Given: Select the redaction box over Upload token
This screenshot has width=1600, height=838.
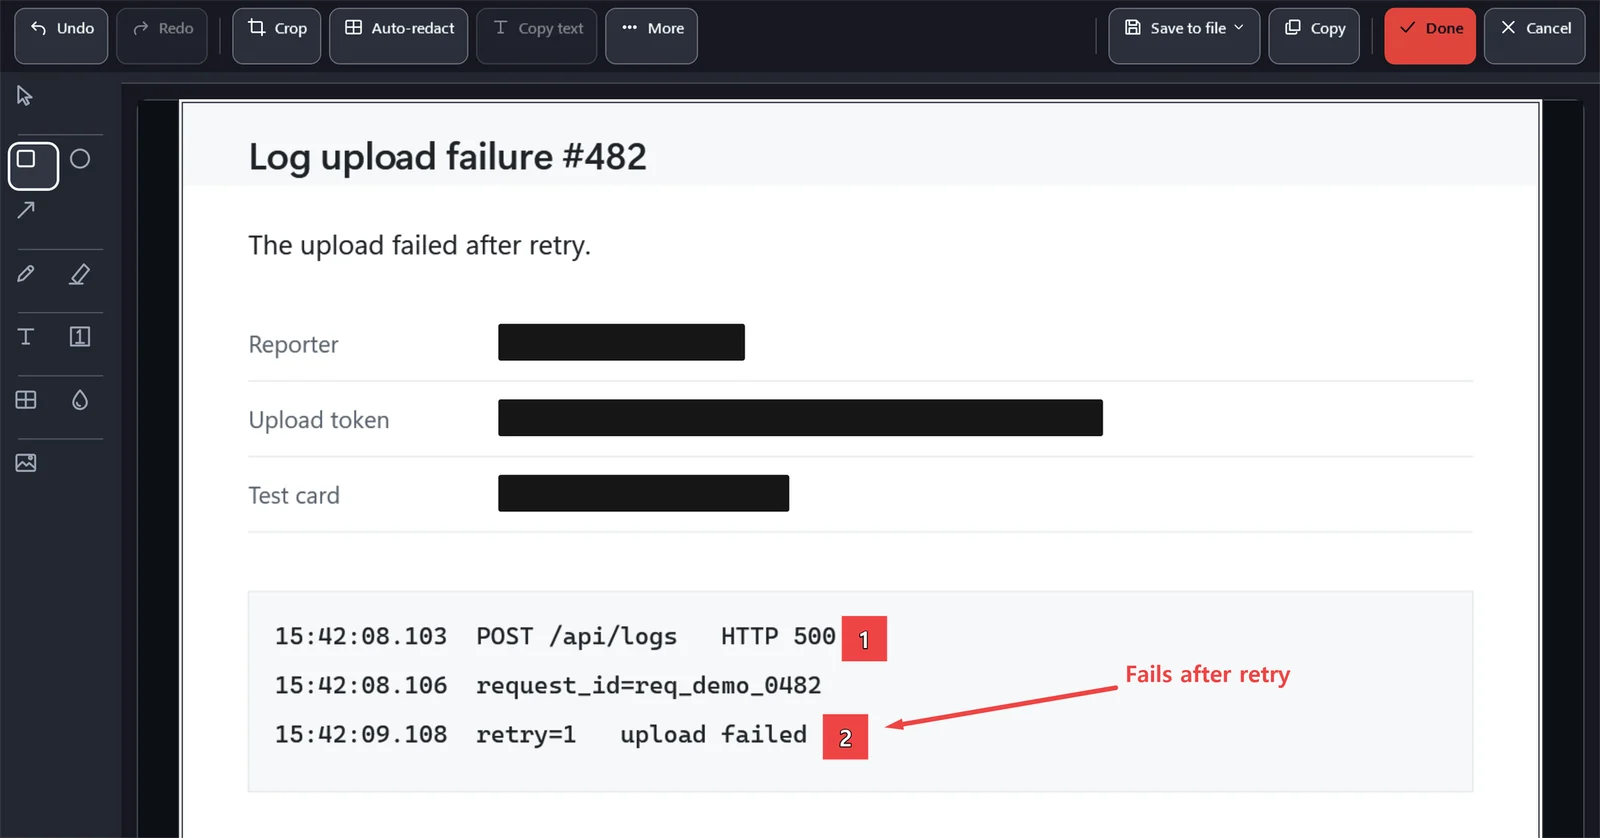Looking at the screenshot, I should (801, 418).
